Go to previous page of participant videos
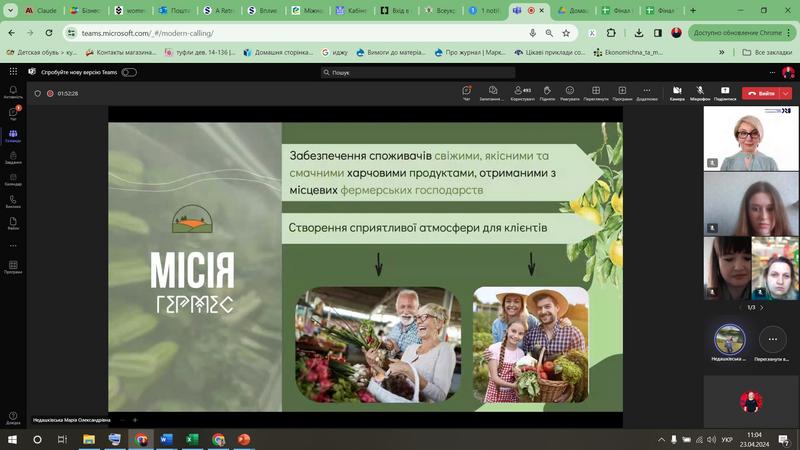The image size is (800, 450). tap(740, 308)
